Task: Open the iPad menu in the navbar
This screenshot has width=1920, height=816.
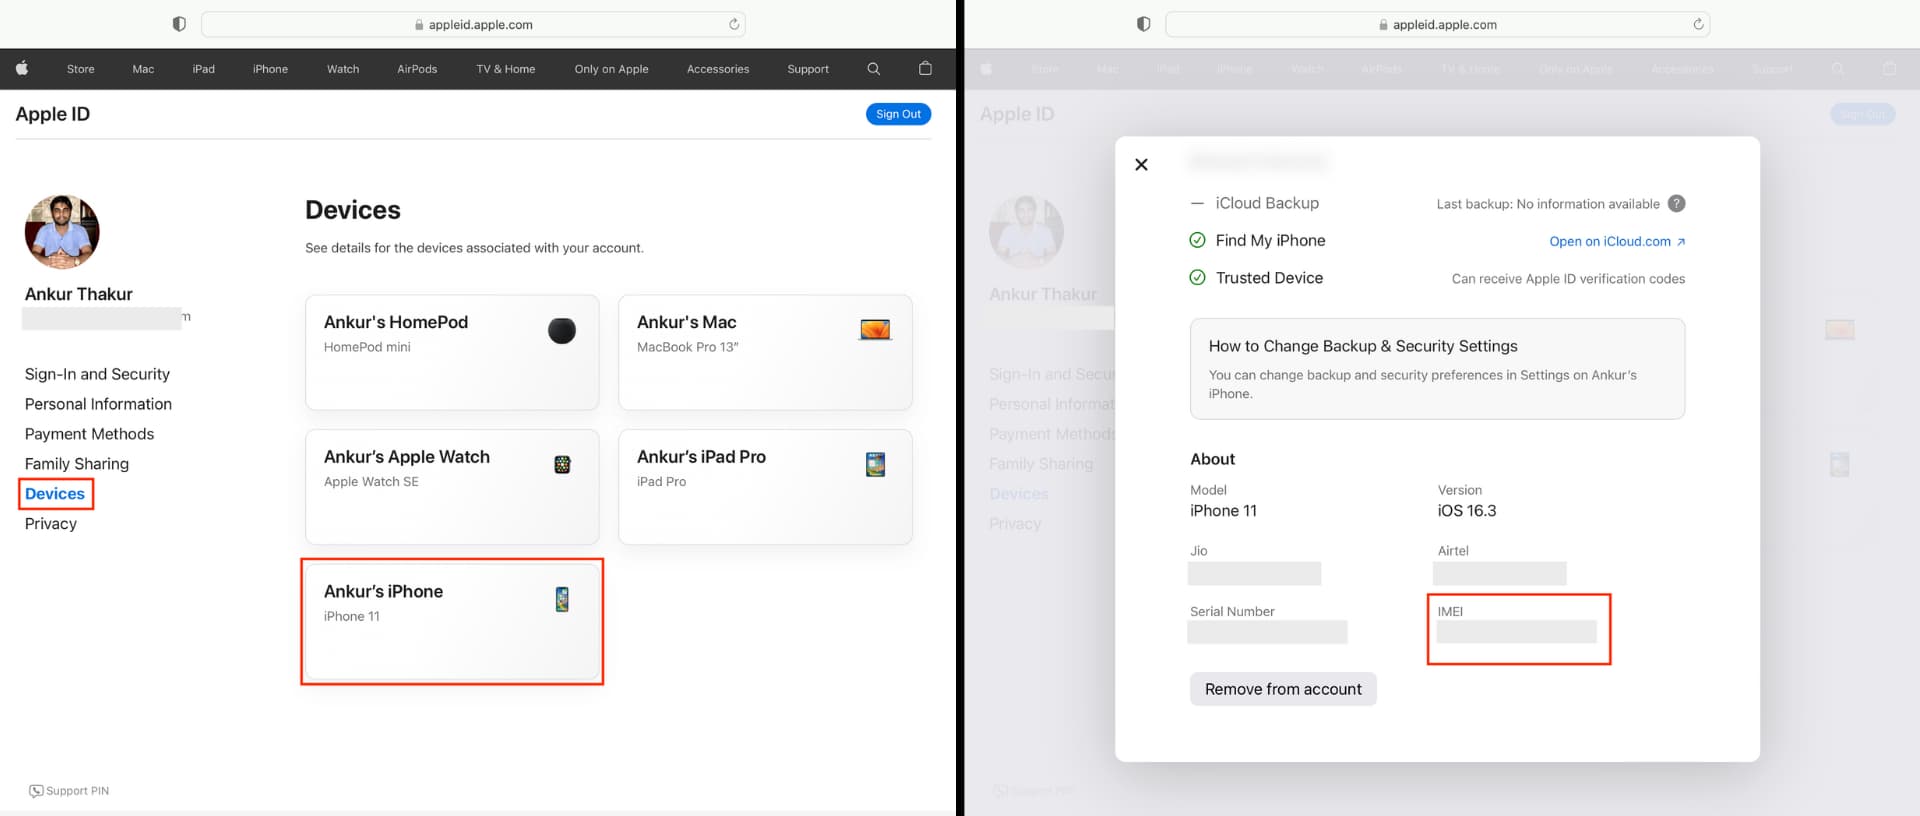Action: 204,69
